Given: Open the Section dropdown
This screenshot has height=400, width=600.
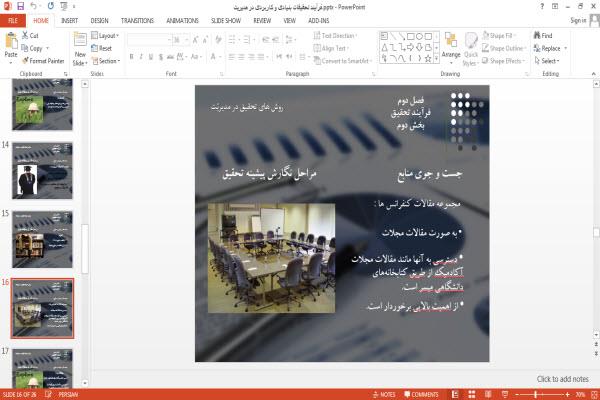Looking at the screenshot, I should [x=106, y=61].
